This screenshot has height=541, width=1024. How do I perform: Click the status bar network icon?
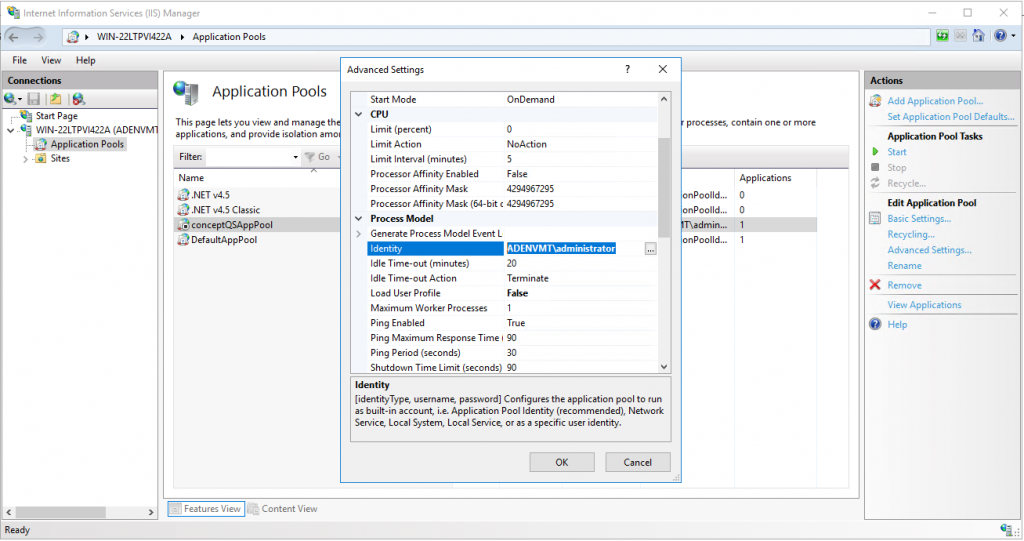point(1006,529)
